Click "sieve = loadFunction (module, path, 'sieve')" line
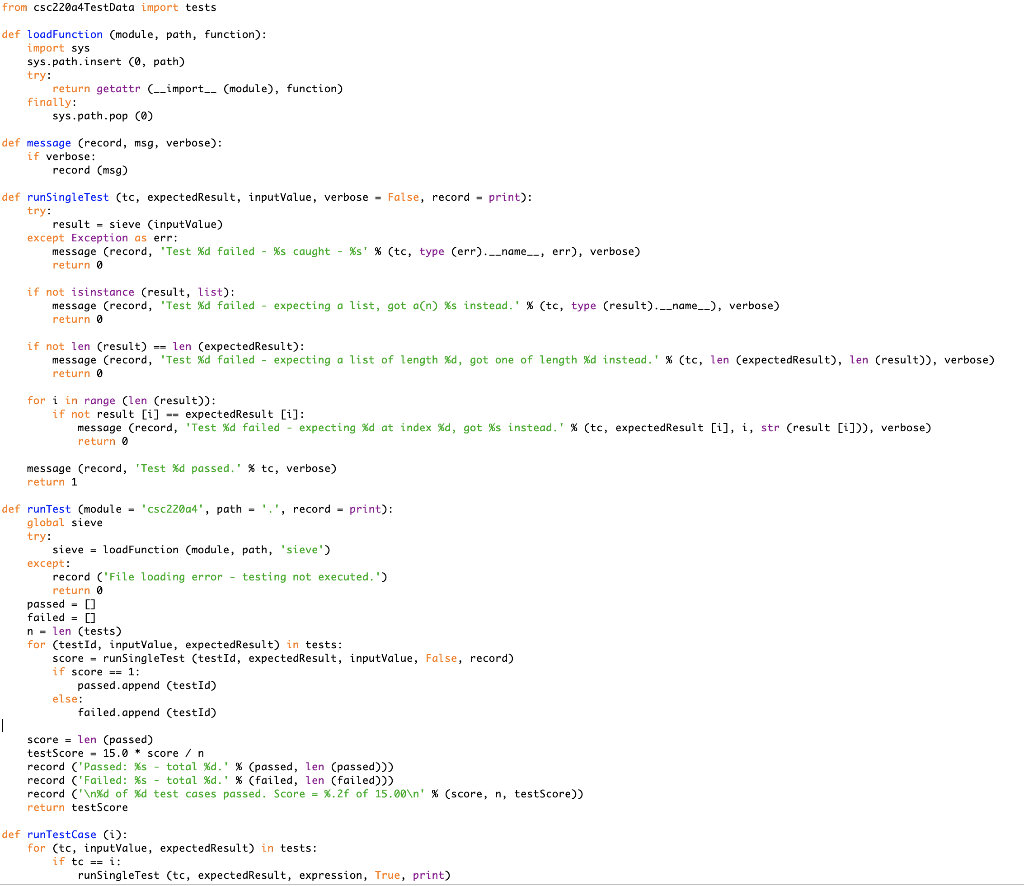This screenshot has width=1024, height=886. [x=191, y=550]
